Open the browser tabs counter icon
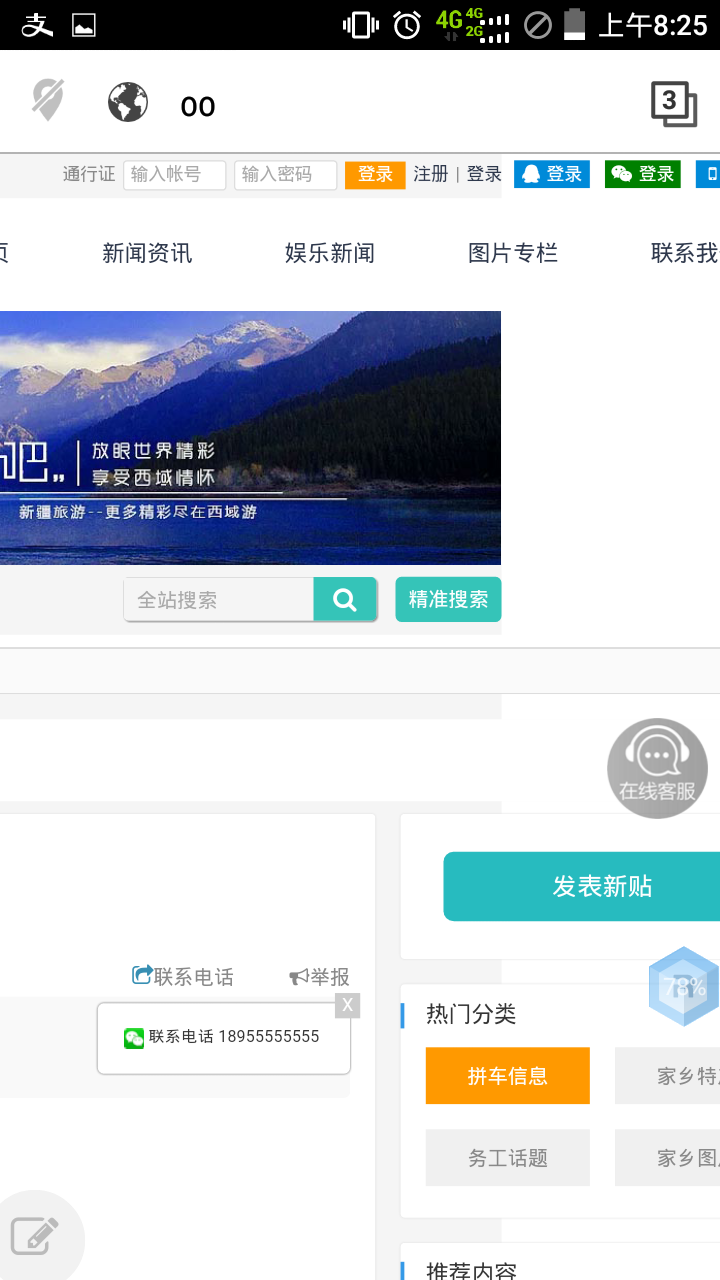720x1280 pixels. tap(674, 104)
